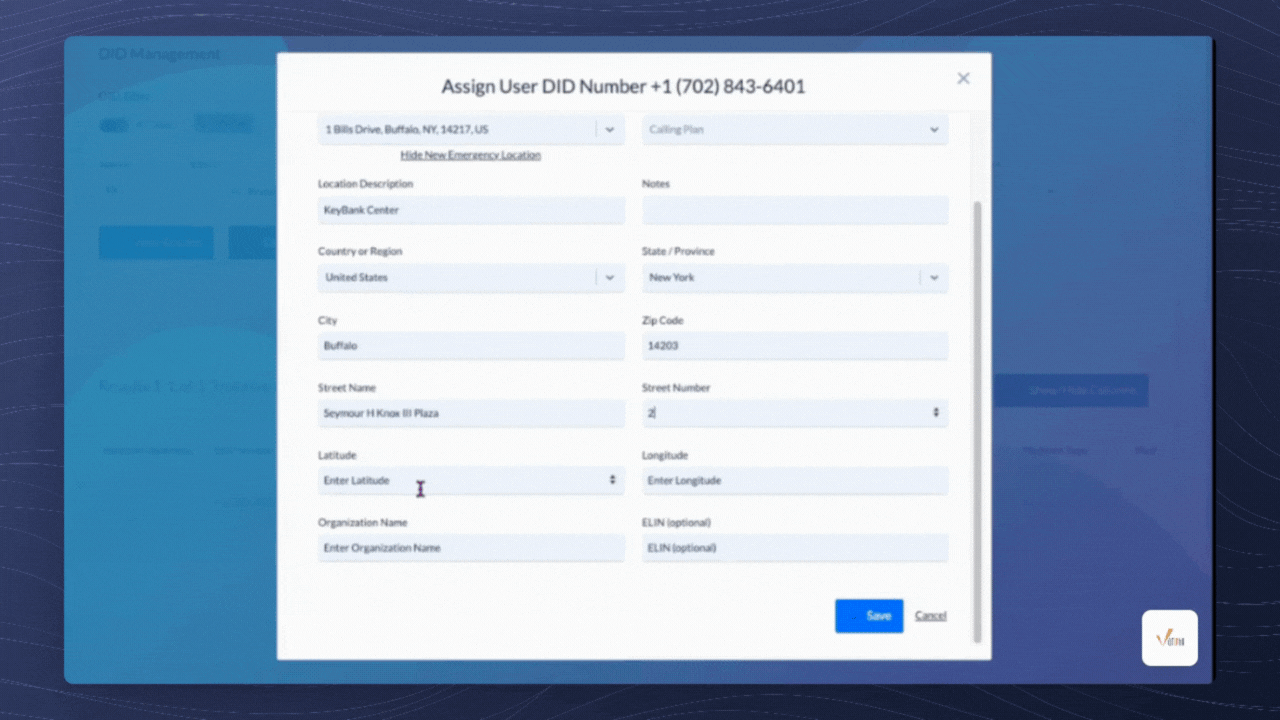Image resolution: width=1280 pixels, height=720 pixels.
Task: Open the Country or Region dropdown
Action: click(x=610, y=278)
